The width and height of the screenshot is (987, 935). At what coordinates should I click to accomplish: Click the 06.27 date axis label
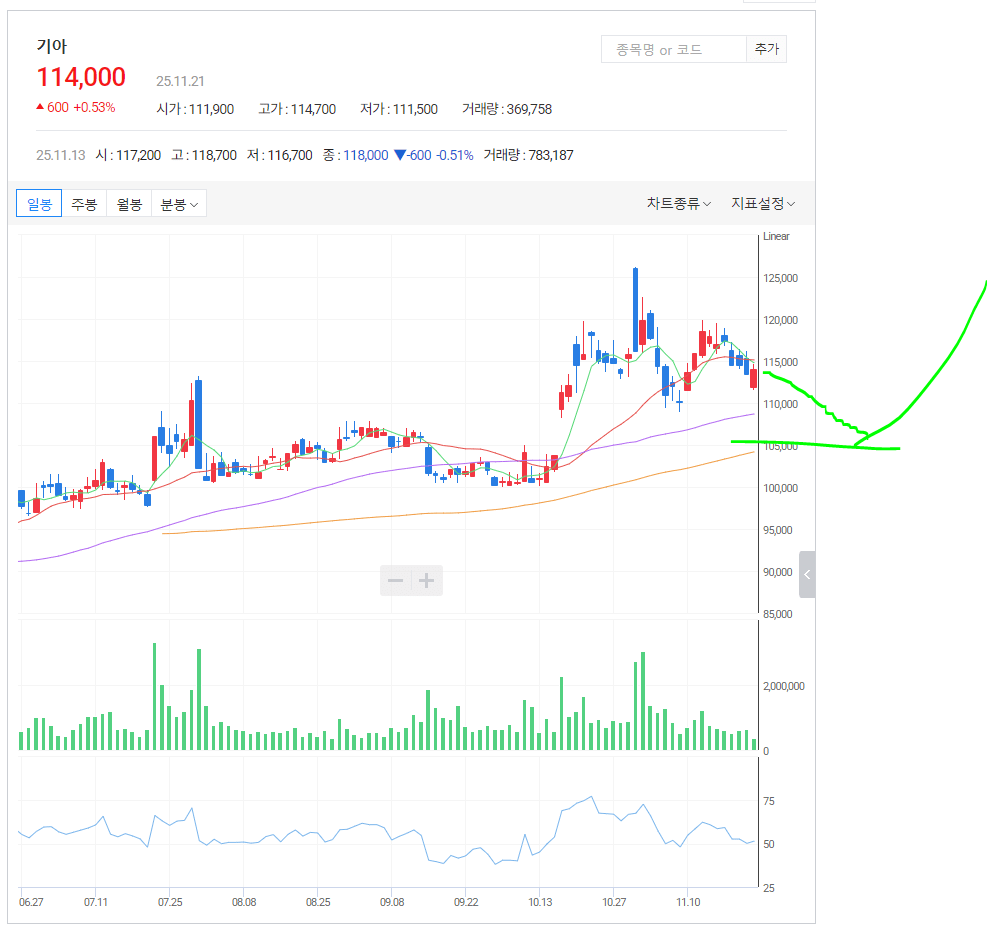pyautogui.click(x=31, y=902)
